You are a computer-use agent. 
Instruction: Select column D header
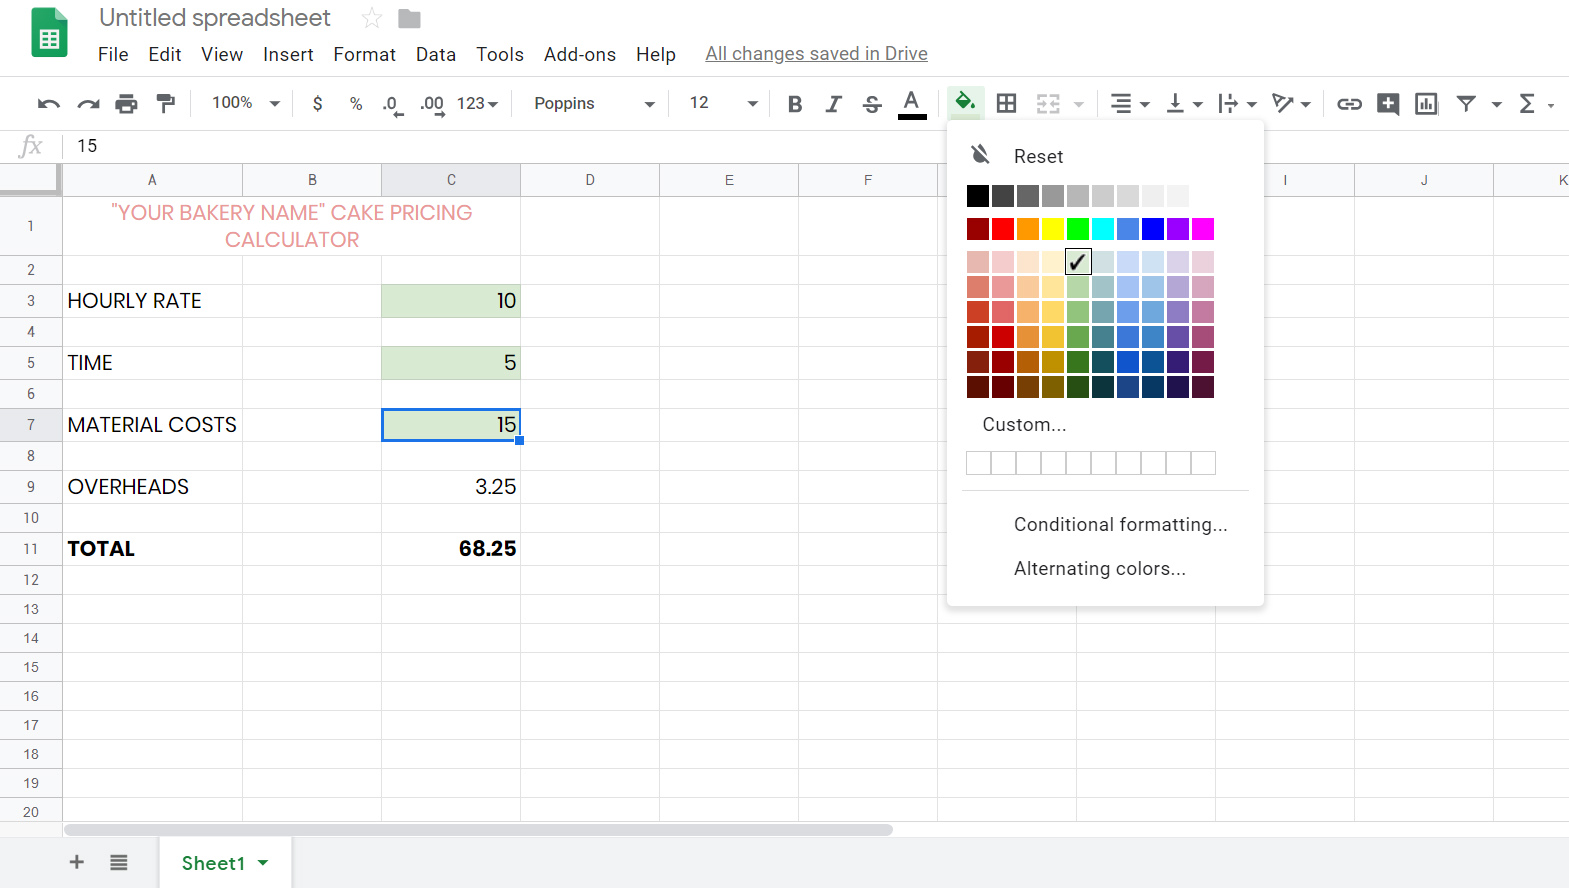tap(590, 180)
